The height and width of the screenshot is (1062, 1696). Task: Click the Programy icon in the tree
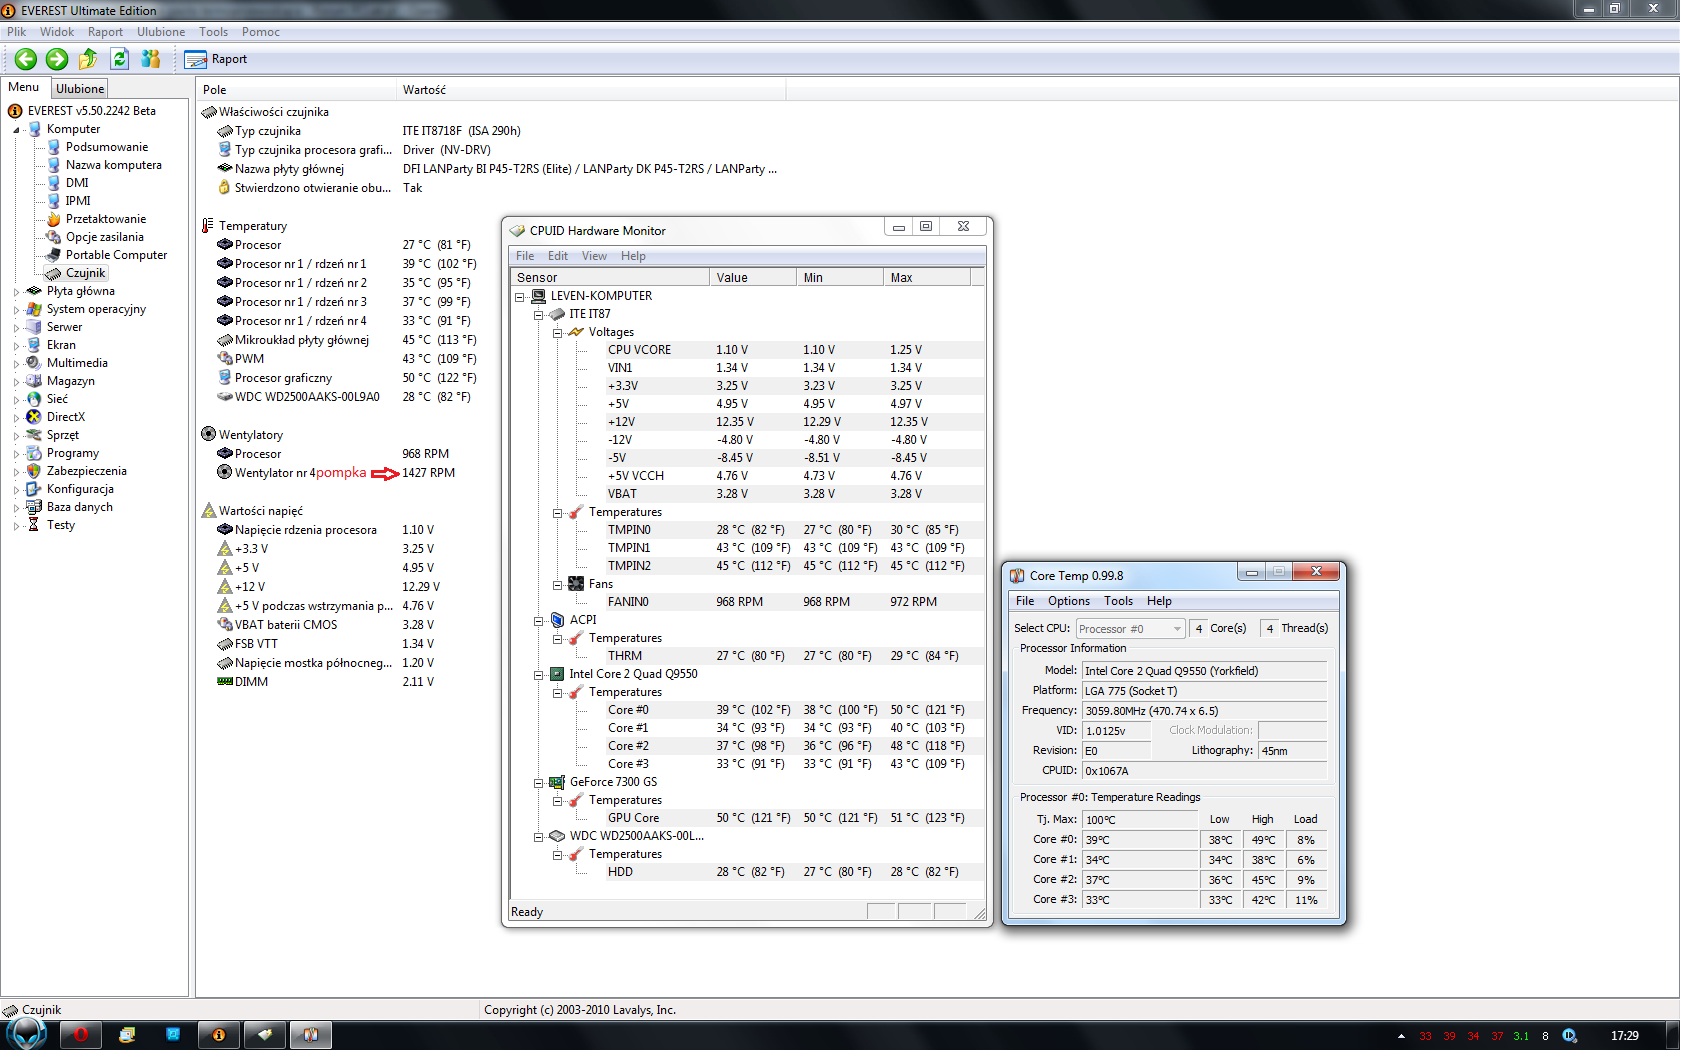[x=34, y=453]
